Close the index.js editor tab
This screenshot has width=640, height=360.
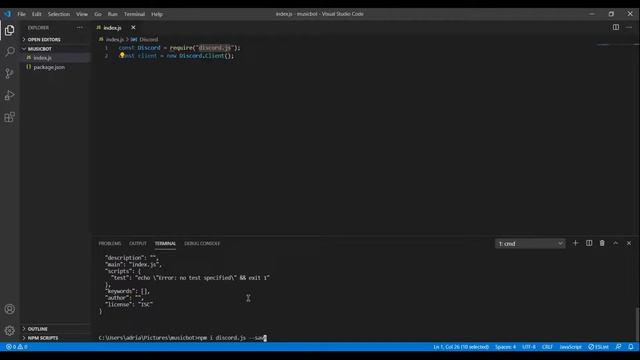pos(133,28)
